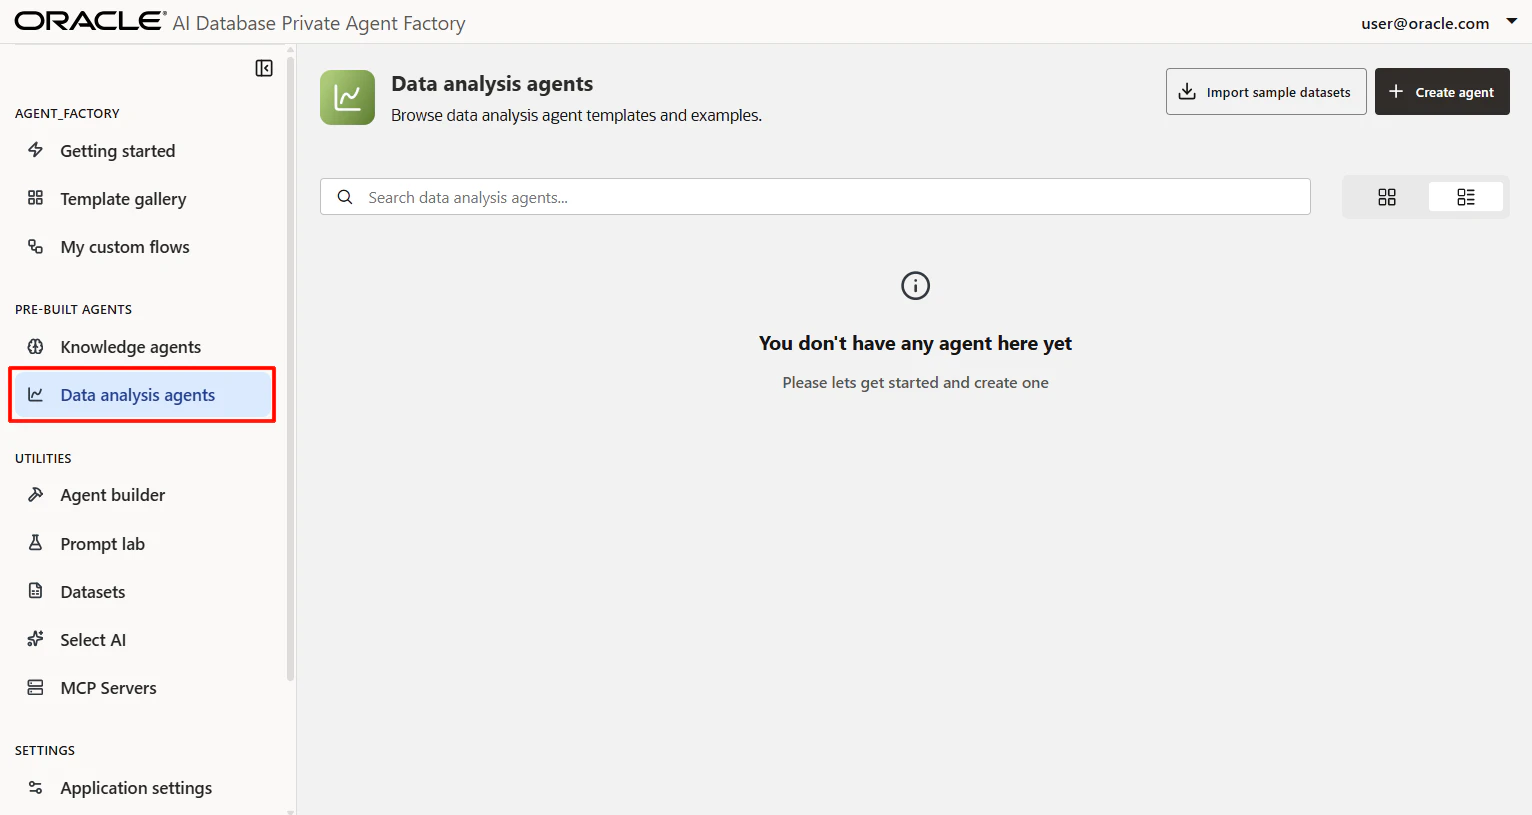The image size is (1532, 815).
Task: Click the Template gallery grid icon
Action: click(35, 198)
